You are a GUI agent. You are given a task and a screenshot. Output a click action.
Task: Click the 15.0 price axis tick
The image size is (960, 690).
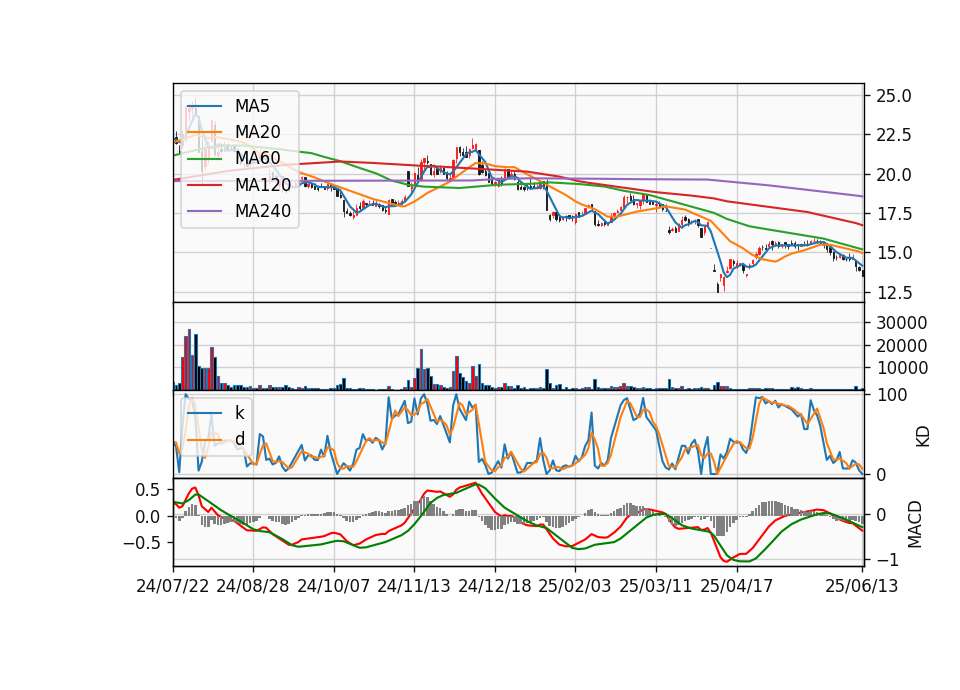tap(894, 253)
